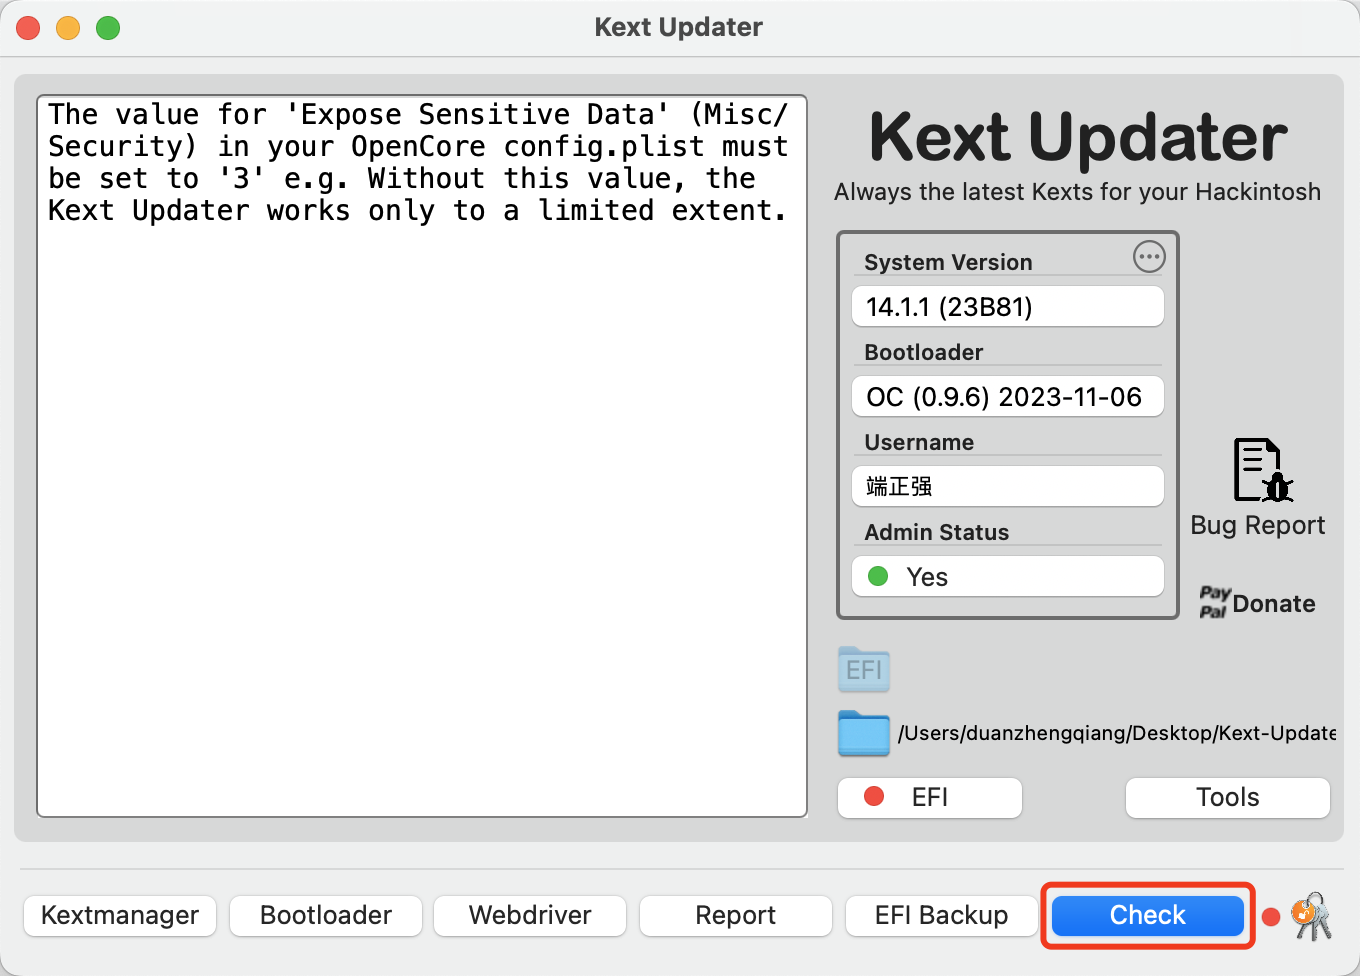Click the grayed-out EFI partition icon
The image size is (1360, 976).
pos(863,669)
